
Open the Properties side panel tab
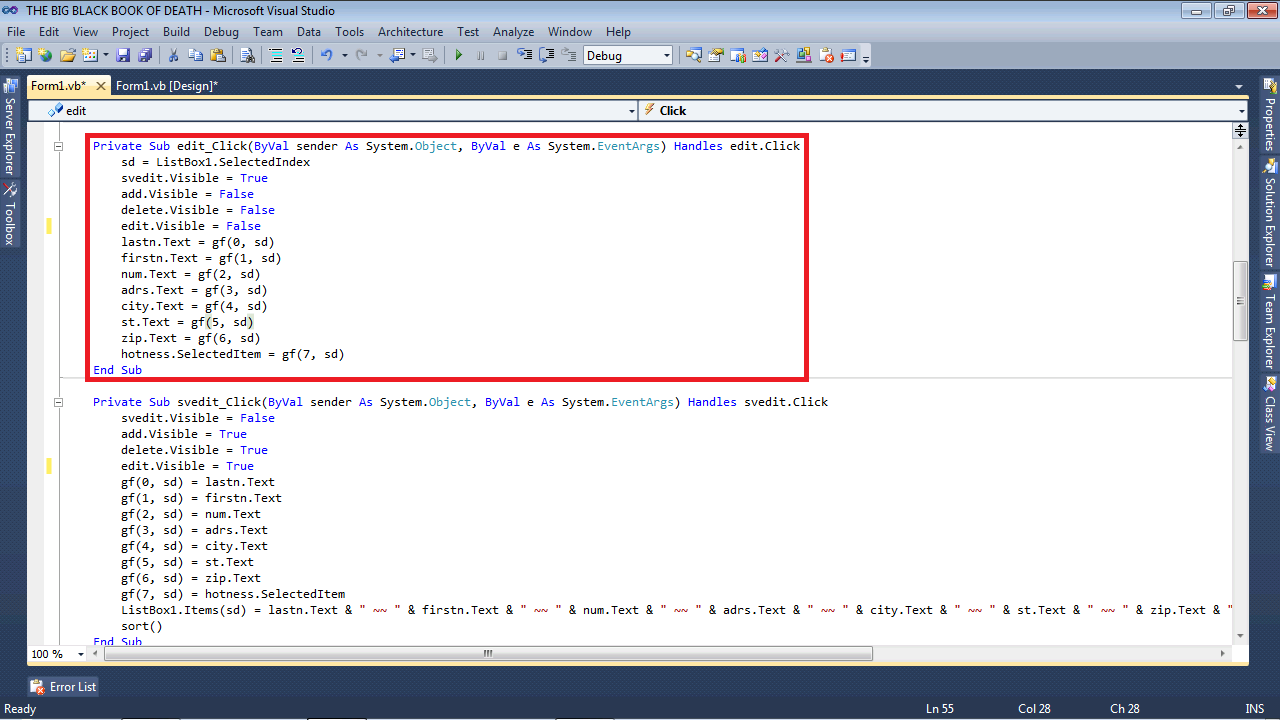(x=1270, y=115)
